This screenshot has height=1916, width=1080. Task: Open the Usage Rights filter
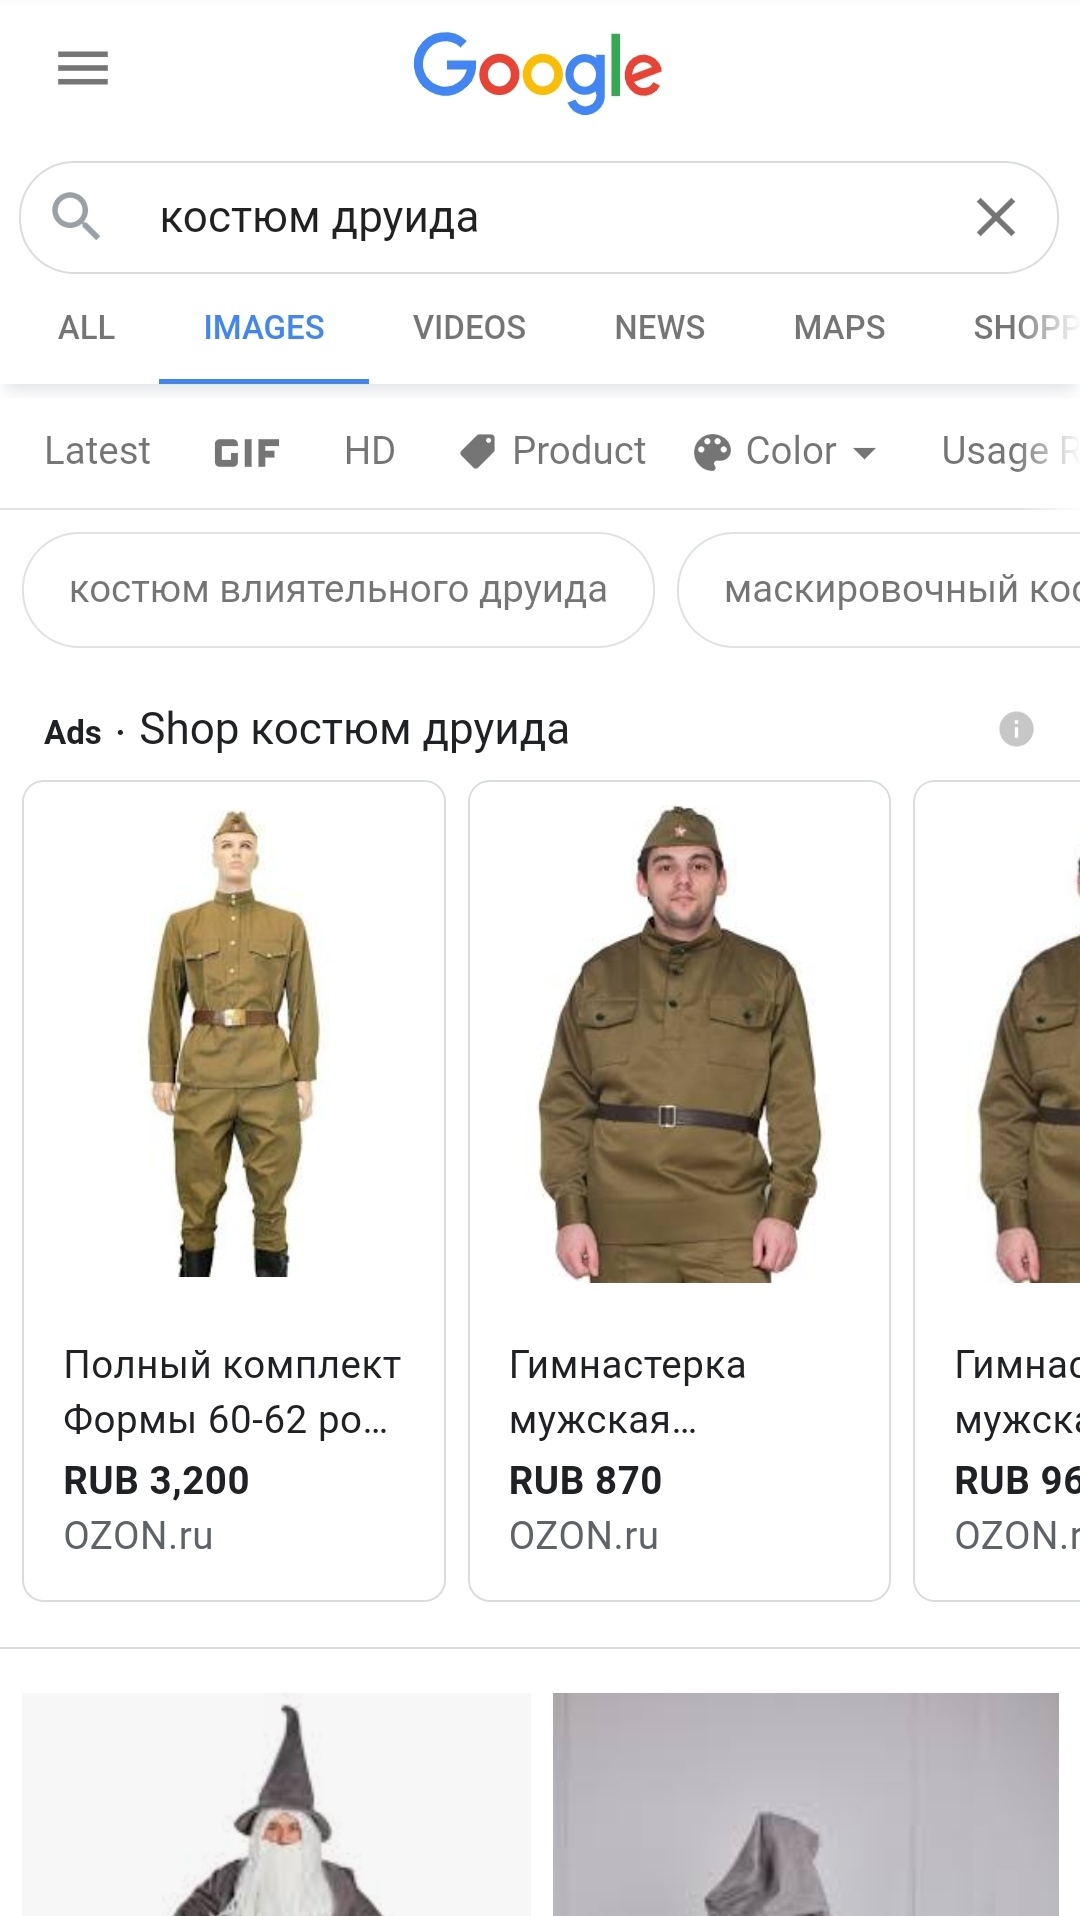tap(1010, 451)
